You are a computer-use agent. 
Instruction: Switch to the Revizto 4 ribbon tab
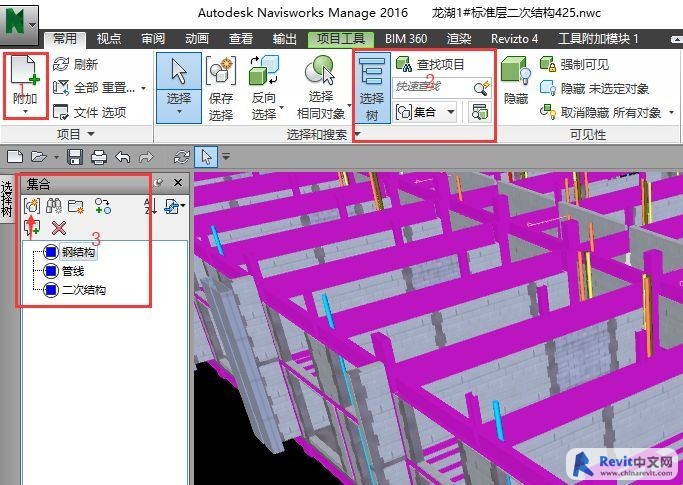click(x=514, y=39)
